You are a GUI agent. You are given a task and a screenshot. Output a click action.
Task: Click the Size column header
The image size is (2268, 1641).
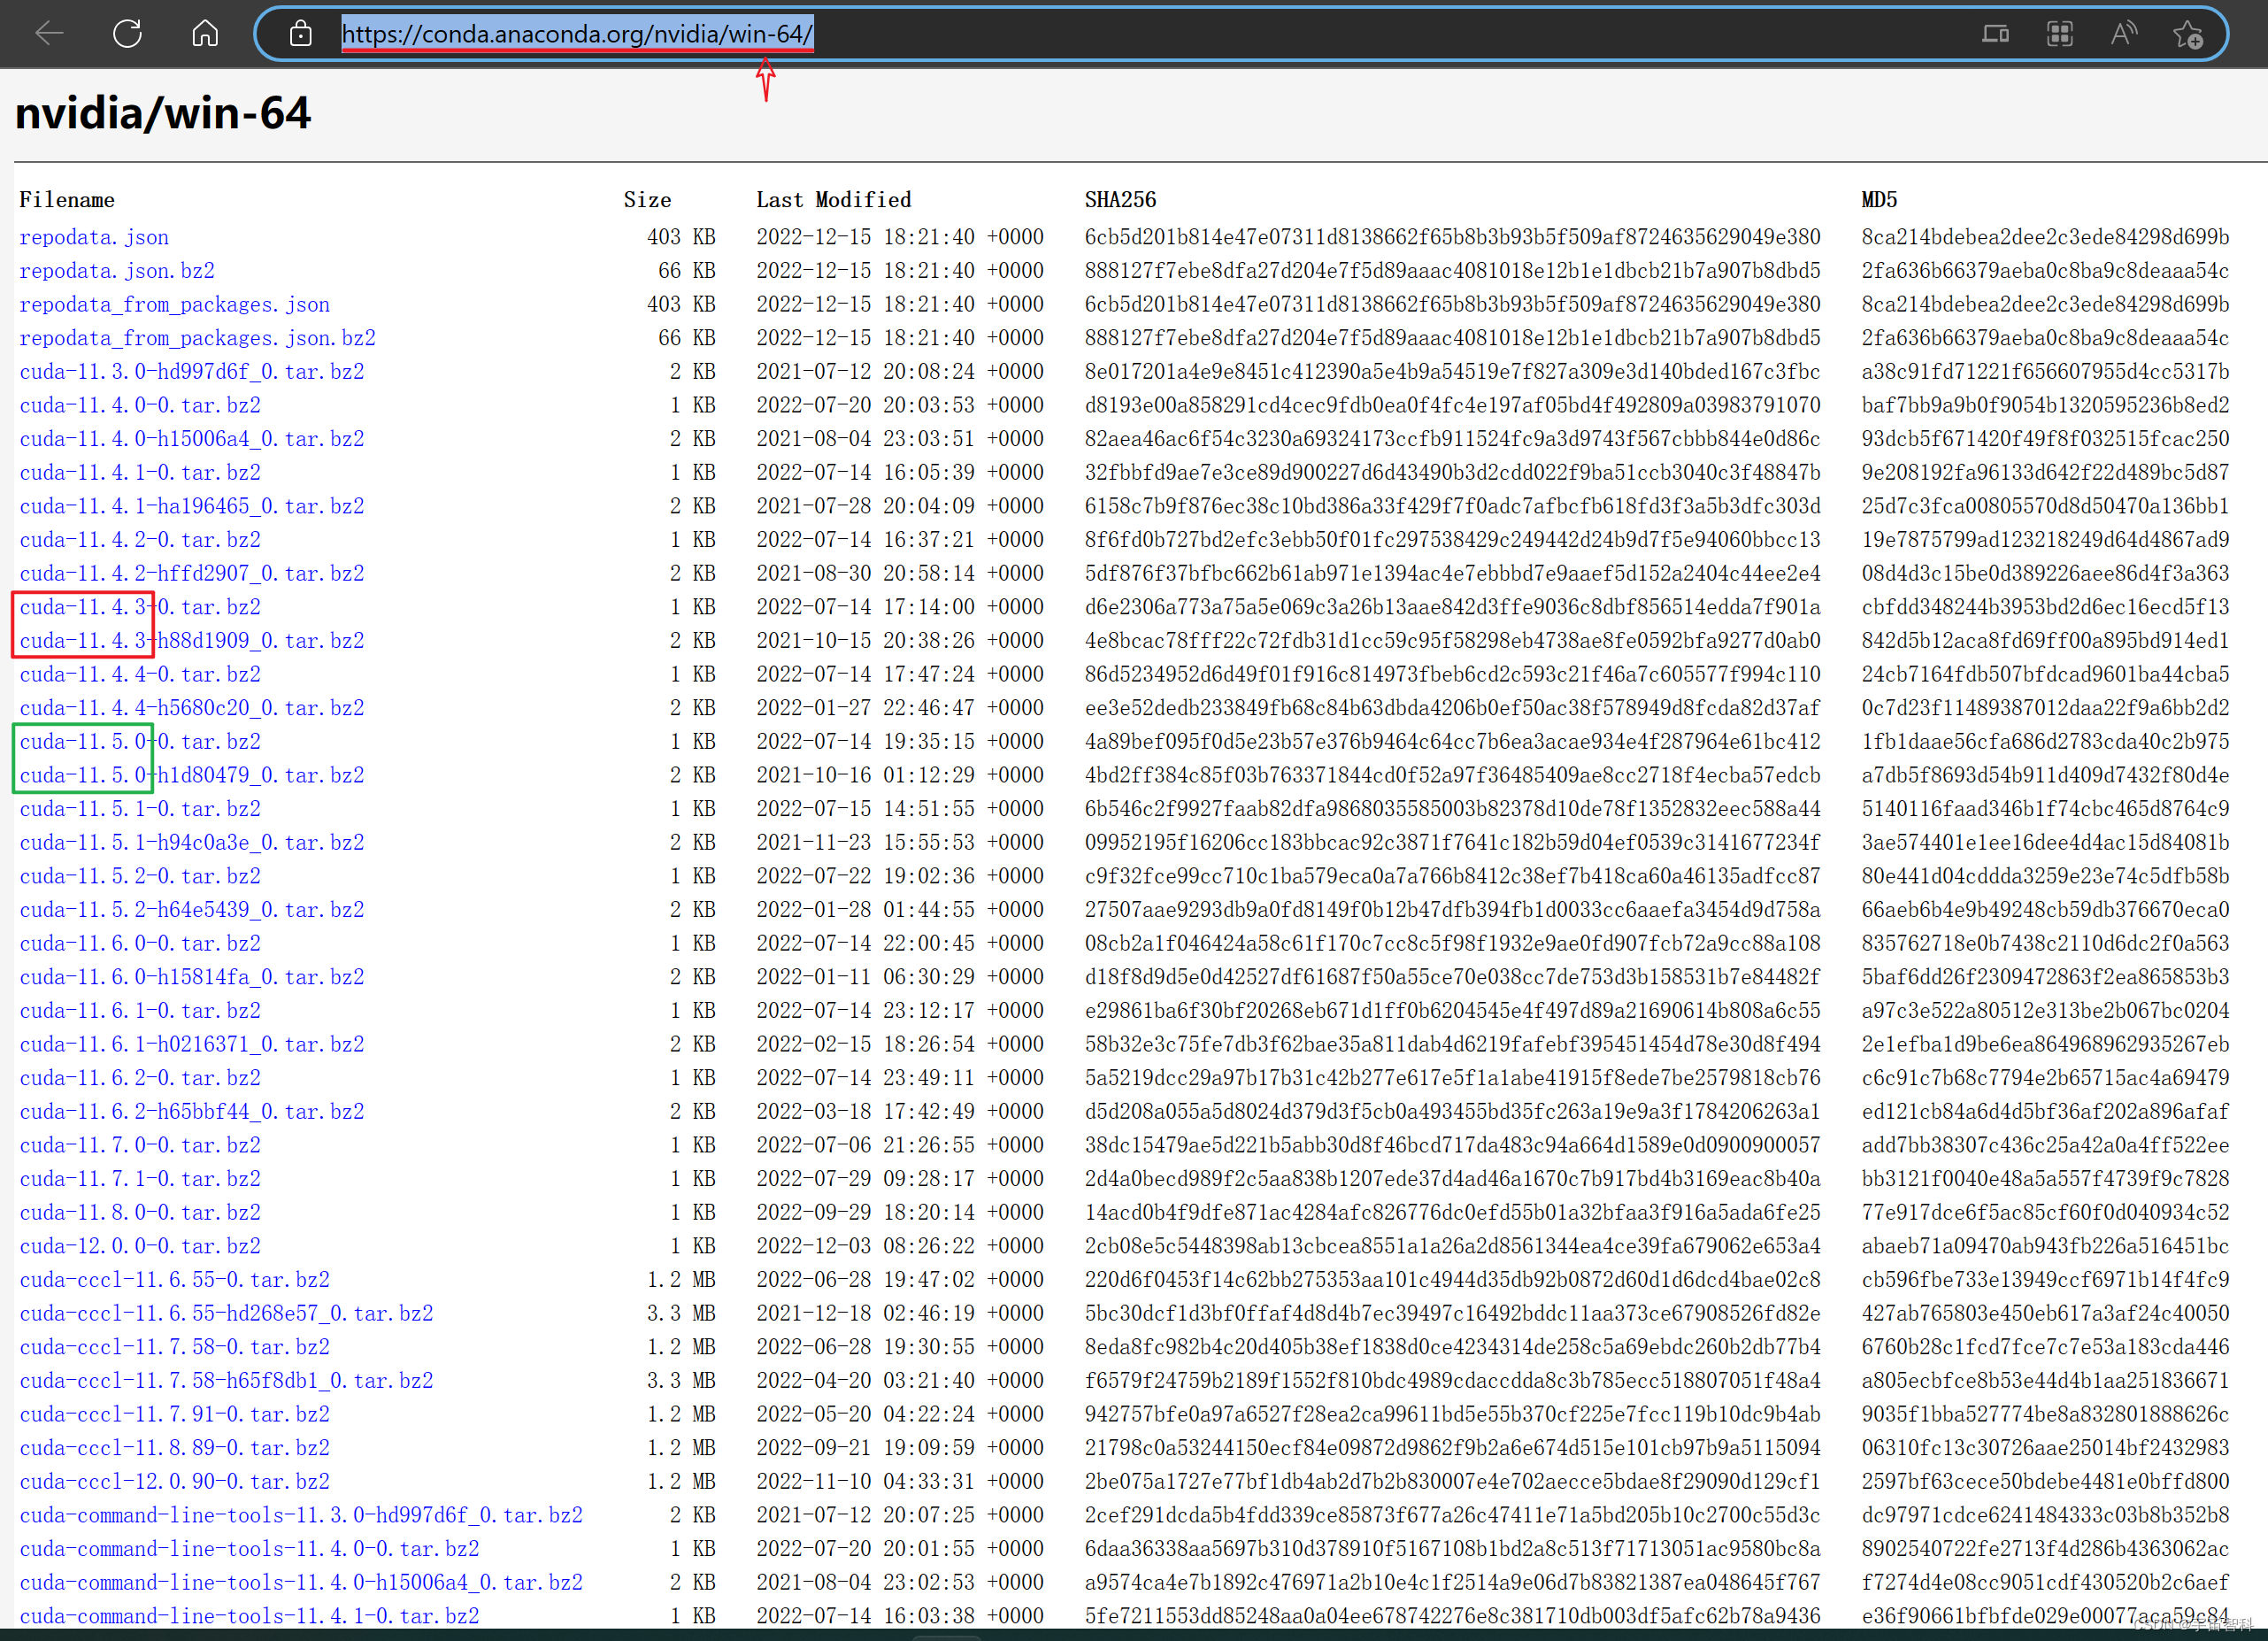click(647, 200)
